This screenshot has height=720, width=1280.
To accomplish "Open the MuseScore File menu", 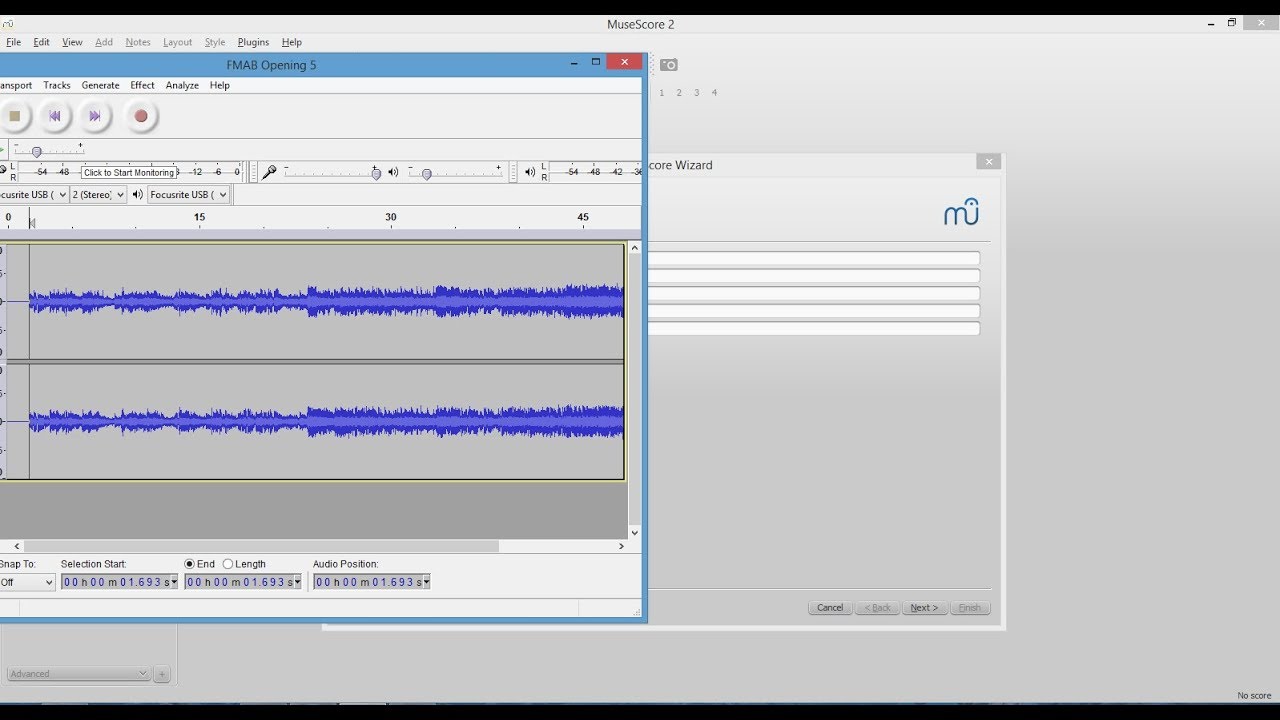I will (13, 42).
